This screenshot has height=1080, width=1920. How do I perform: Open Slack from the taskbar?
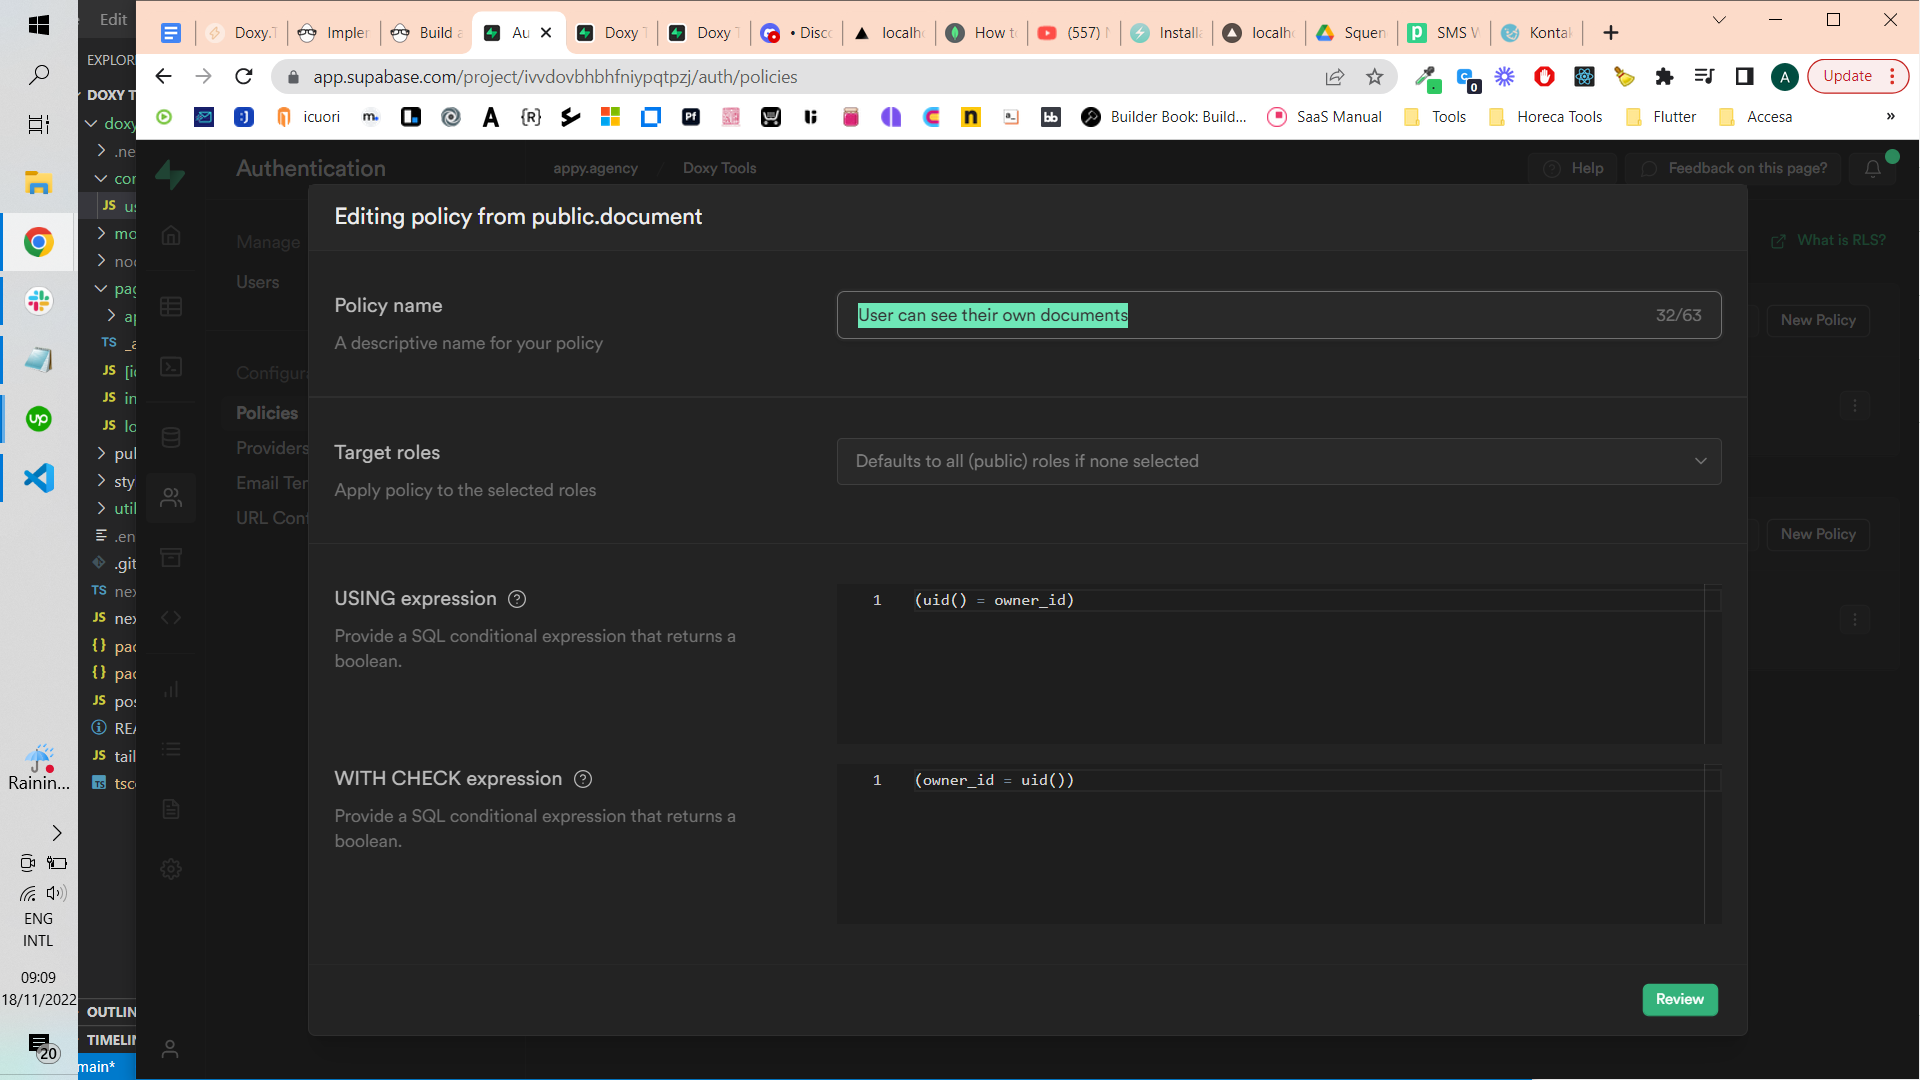(38, 301)
